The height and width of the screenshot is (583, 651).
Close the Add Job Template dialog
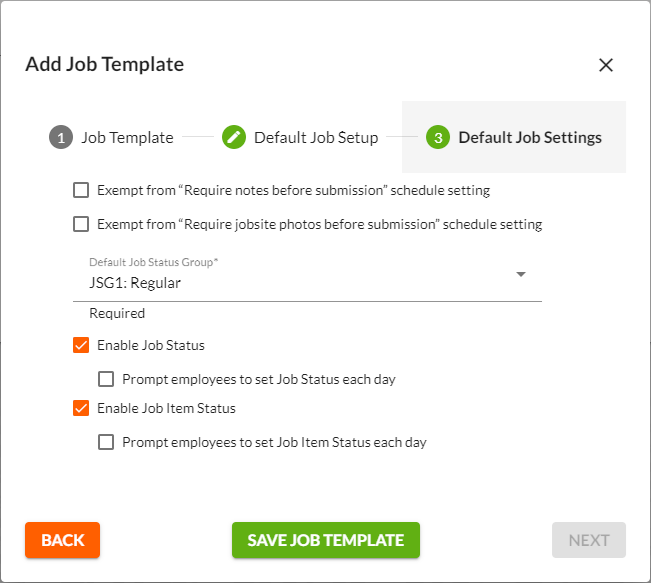[605, 65]
